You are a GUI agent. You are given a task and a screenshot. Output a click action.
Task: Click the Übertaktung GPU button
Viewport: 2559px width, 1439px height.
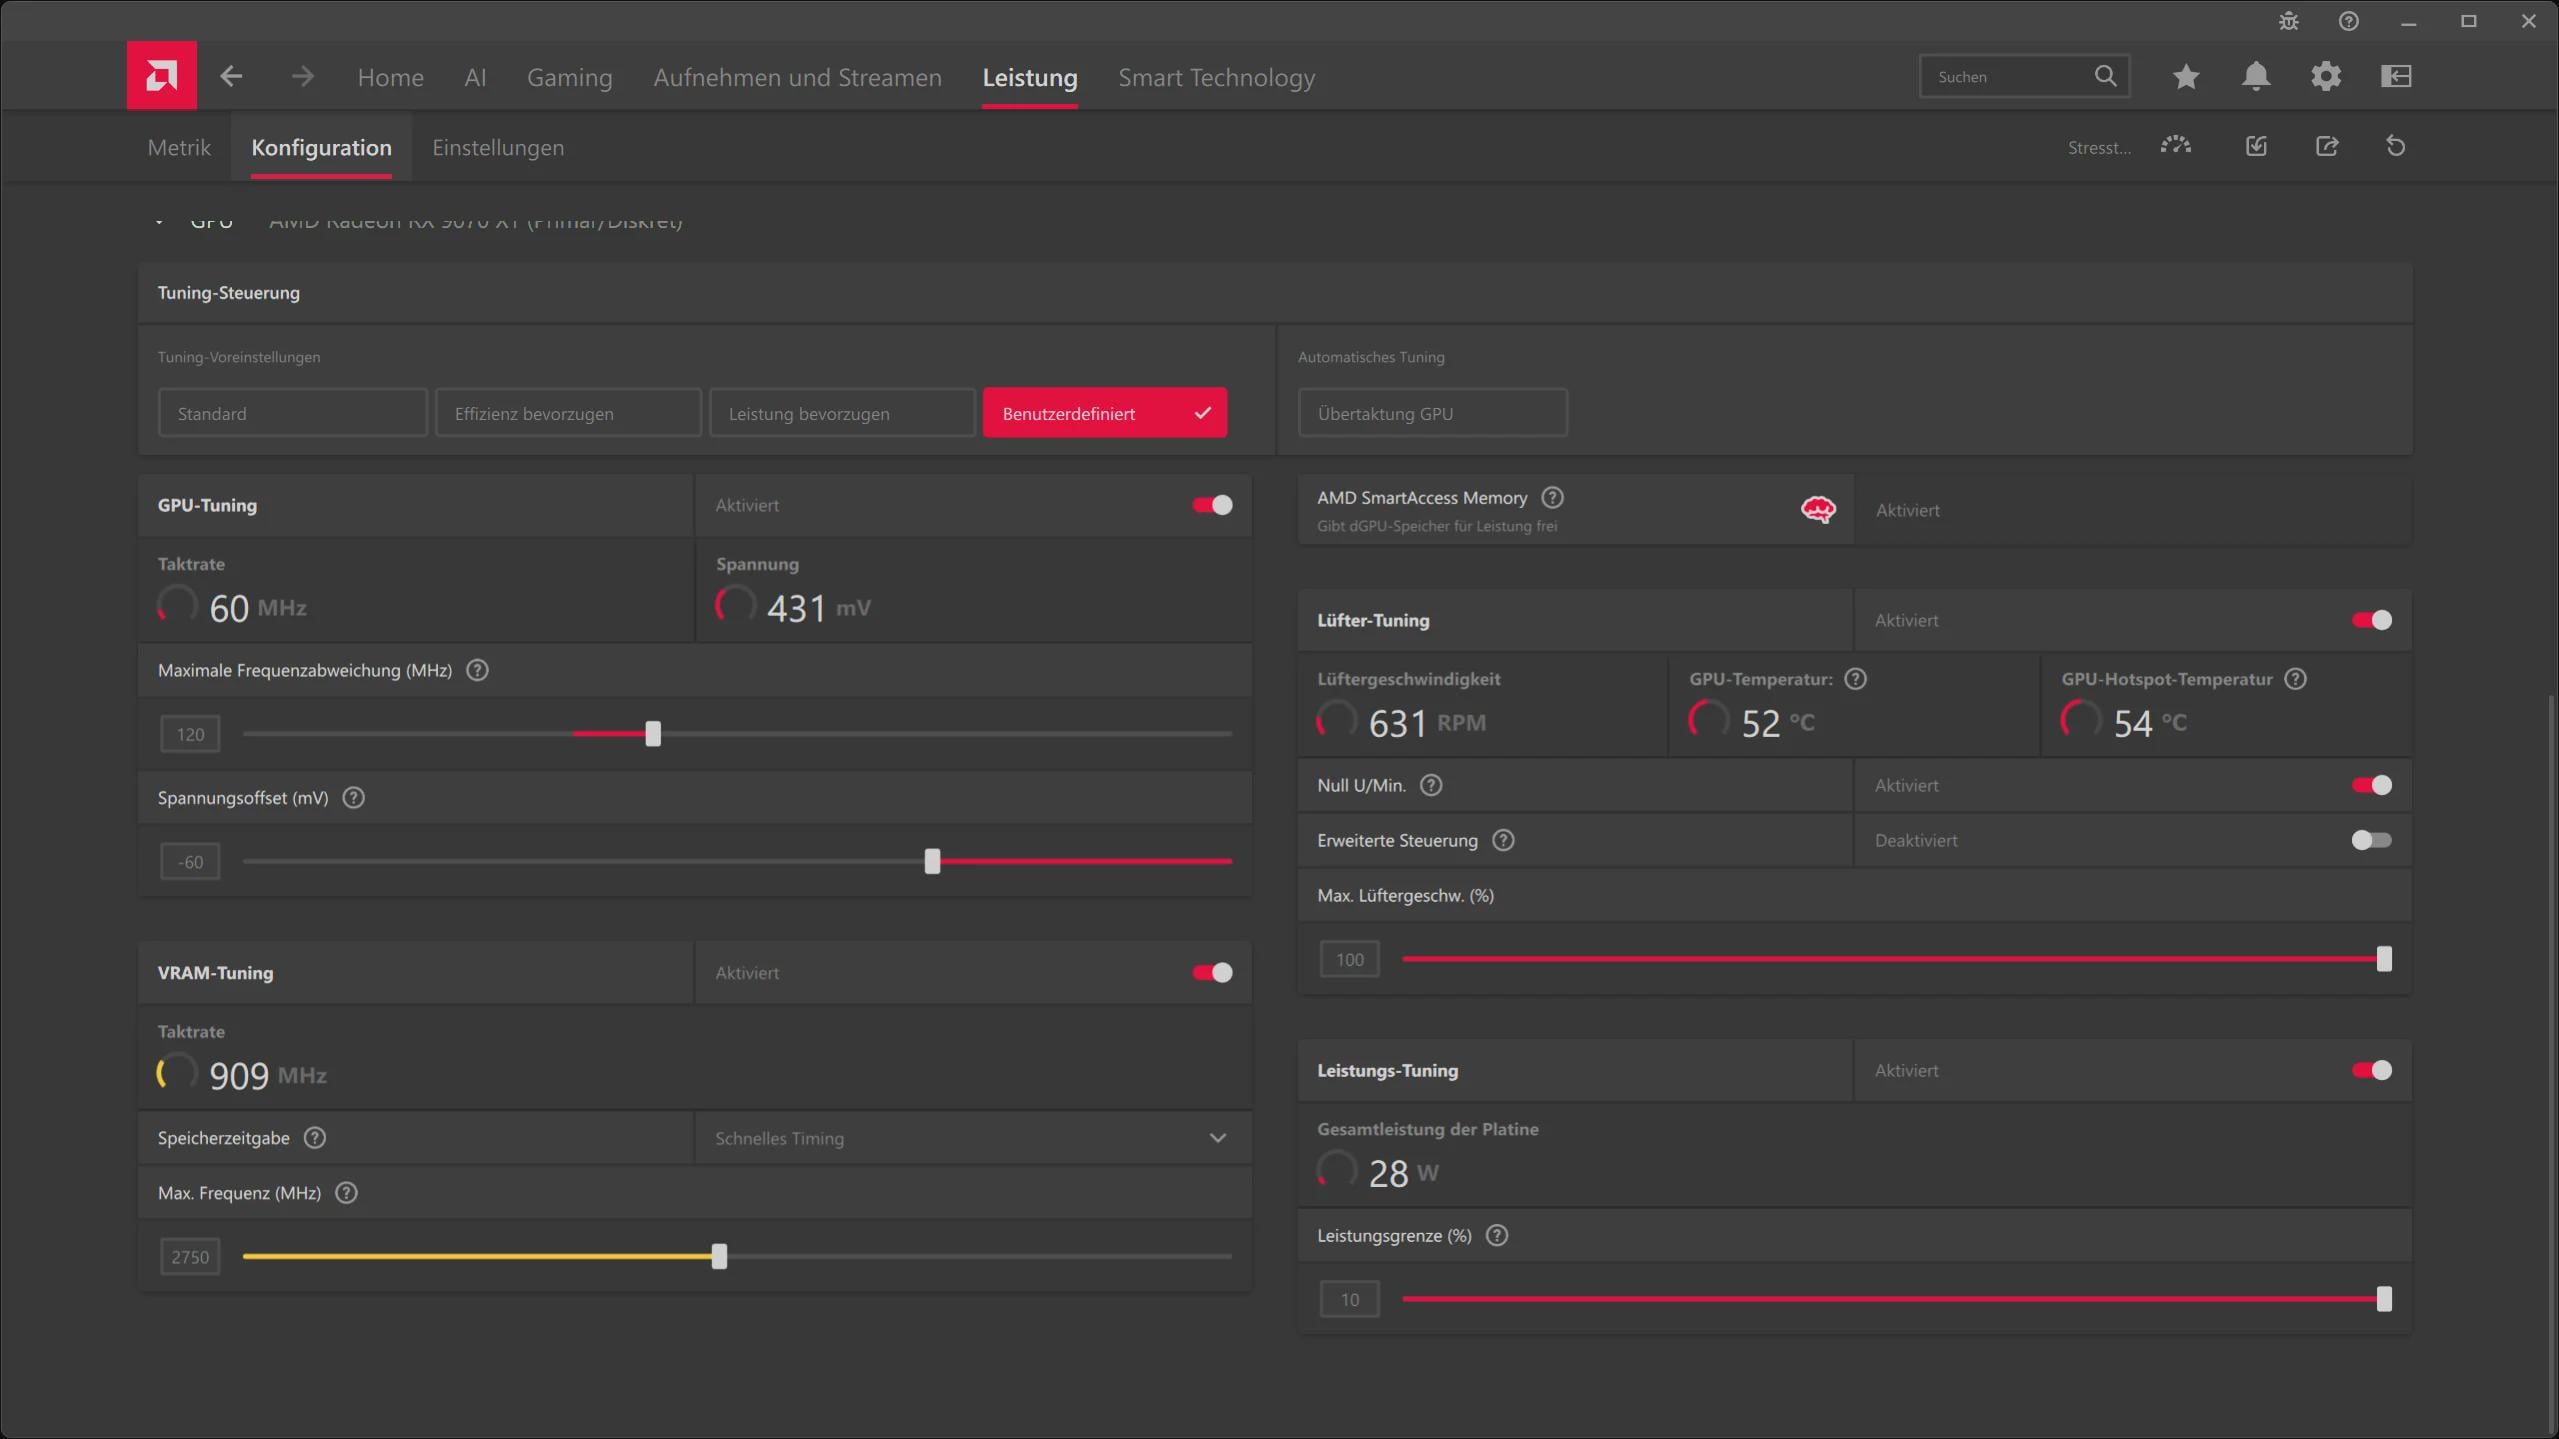(1432, 413)
